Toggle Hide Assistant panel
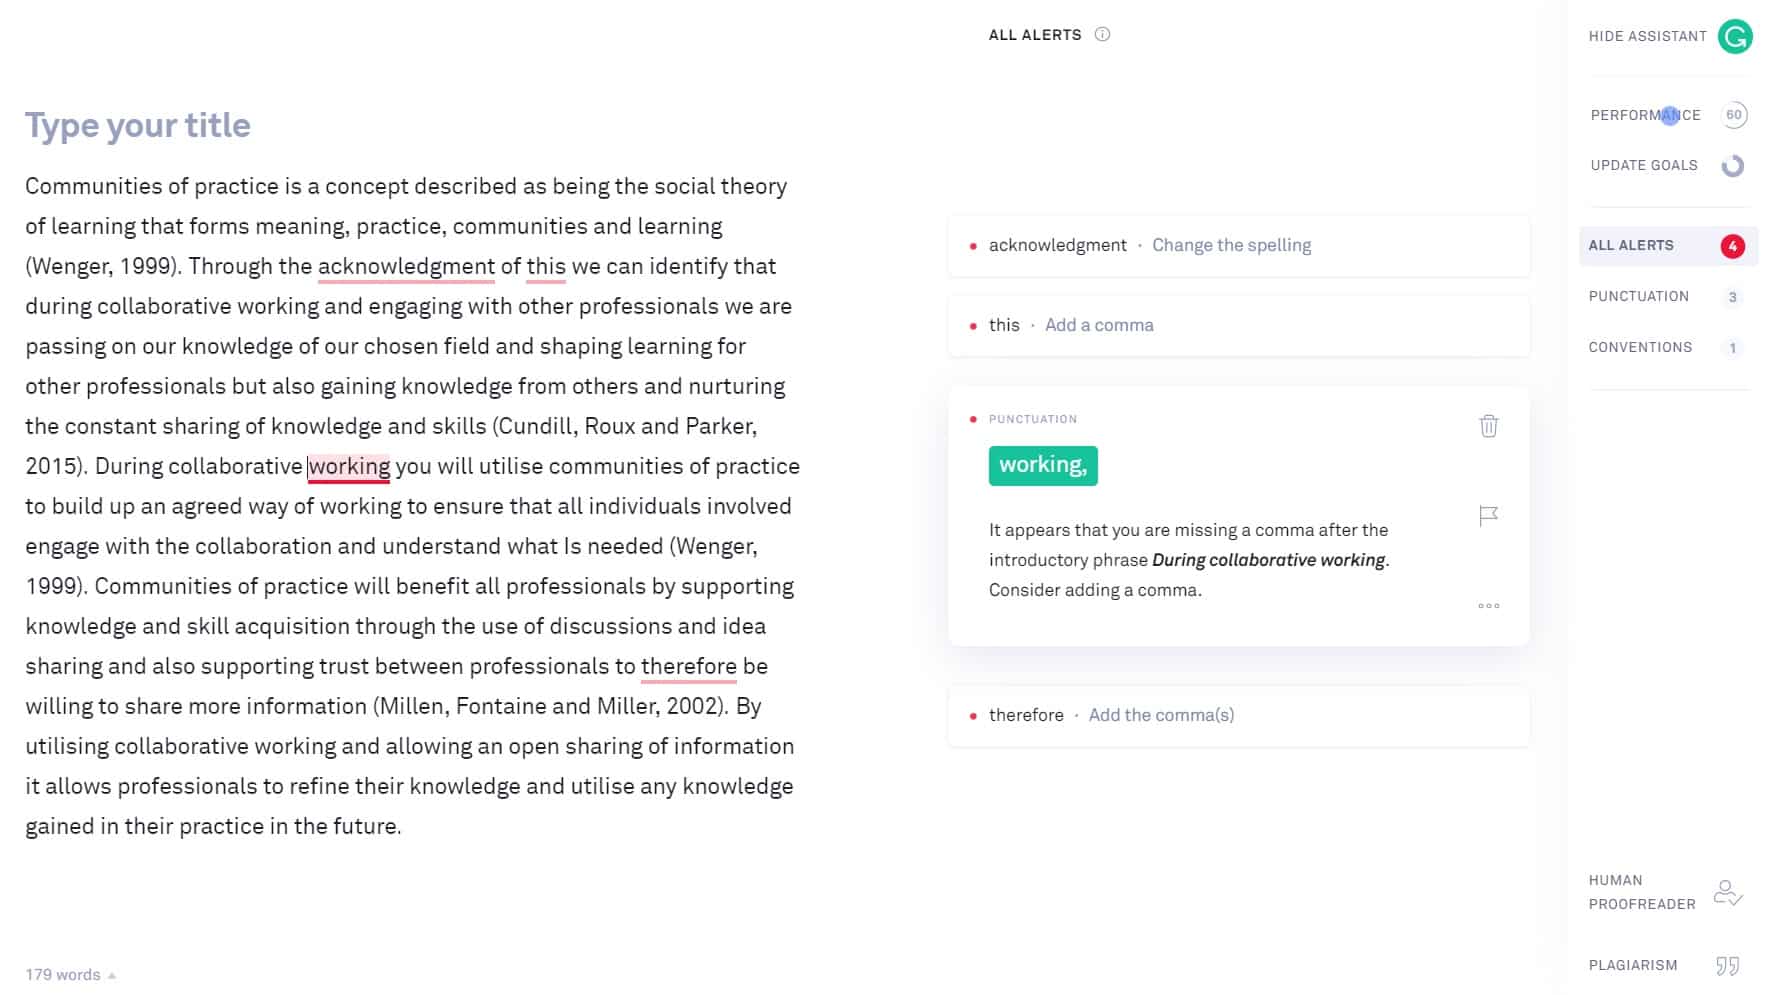Viewport: 1769px width, 995px height. [1647, 35]
